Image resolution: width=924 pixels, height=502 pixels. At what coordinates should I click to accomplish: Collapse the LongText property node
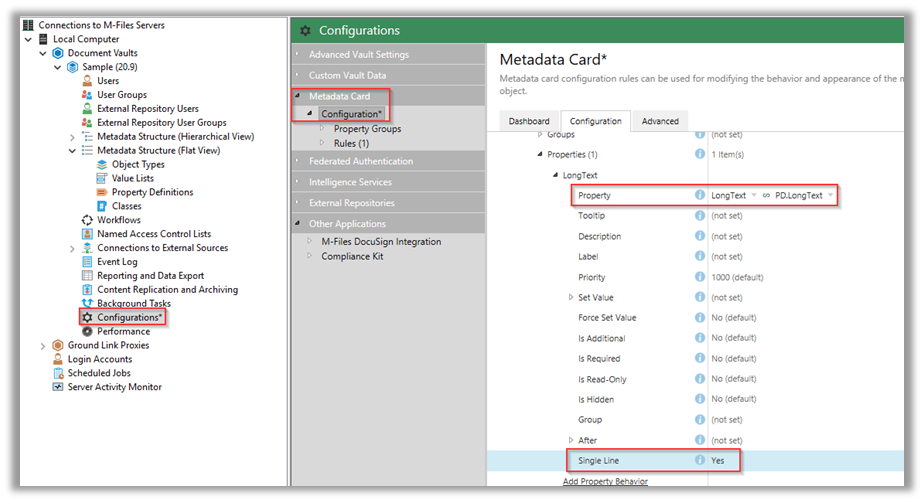pyautogui.click(x=555, y=175)
